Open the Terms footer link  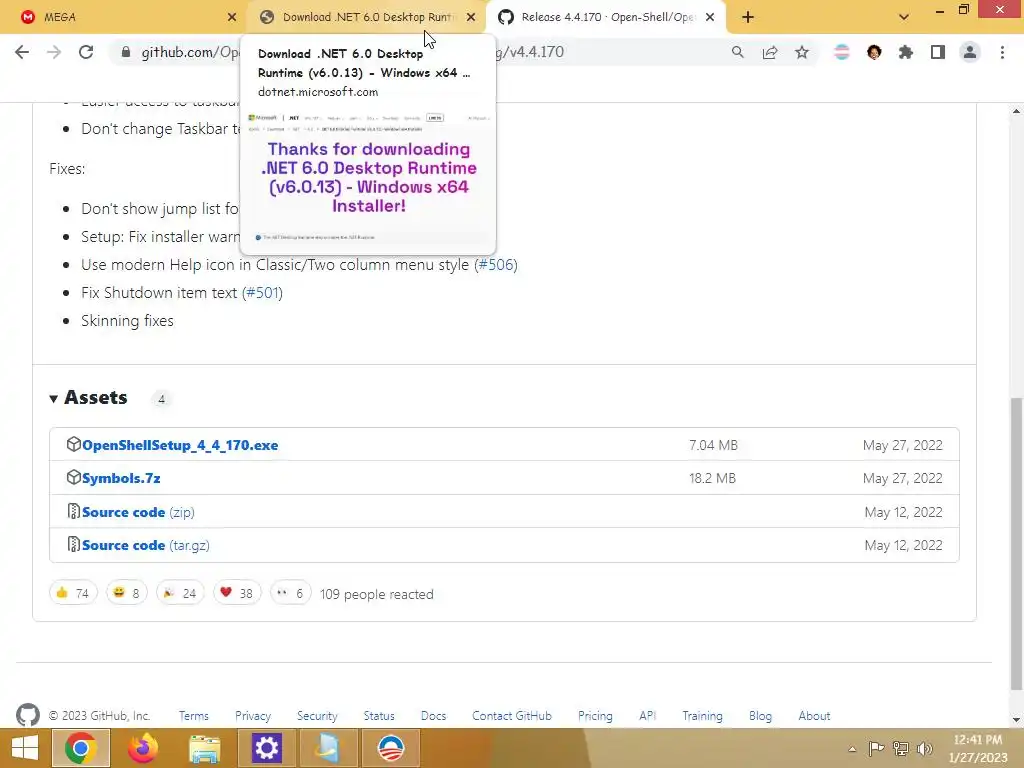coord(194,716)
